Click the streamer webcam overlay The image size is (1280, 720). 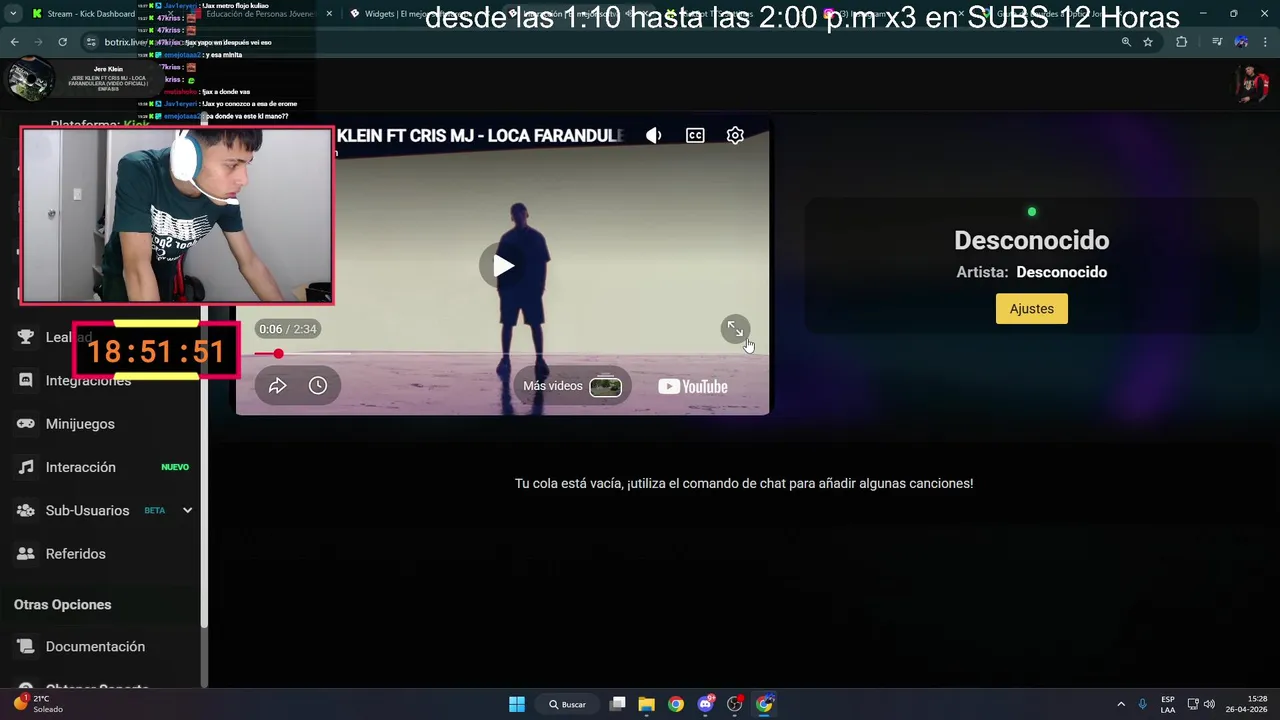tap(177, 215)
